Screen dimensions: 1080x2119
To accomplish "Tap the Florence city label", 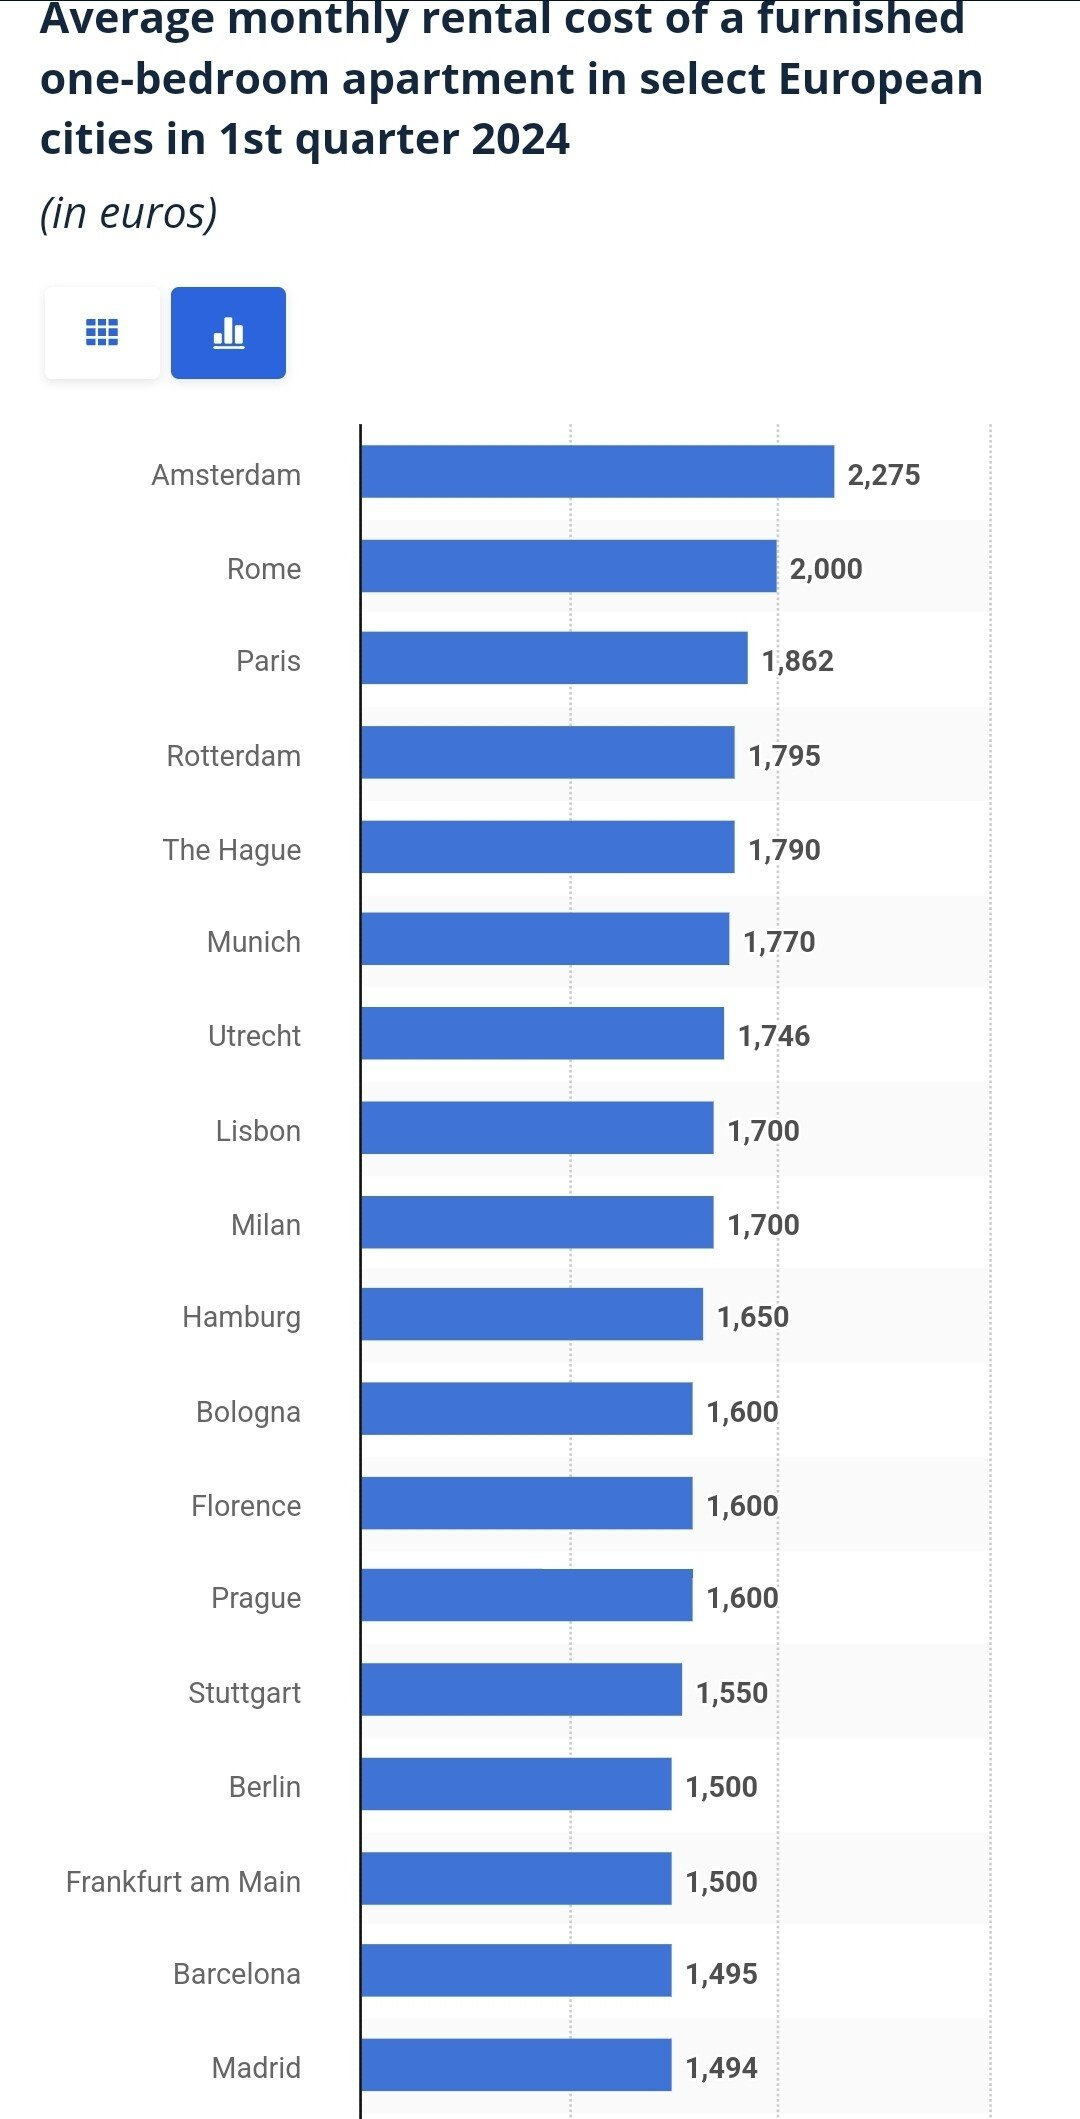I will [246, 1505].
